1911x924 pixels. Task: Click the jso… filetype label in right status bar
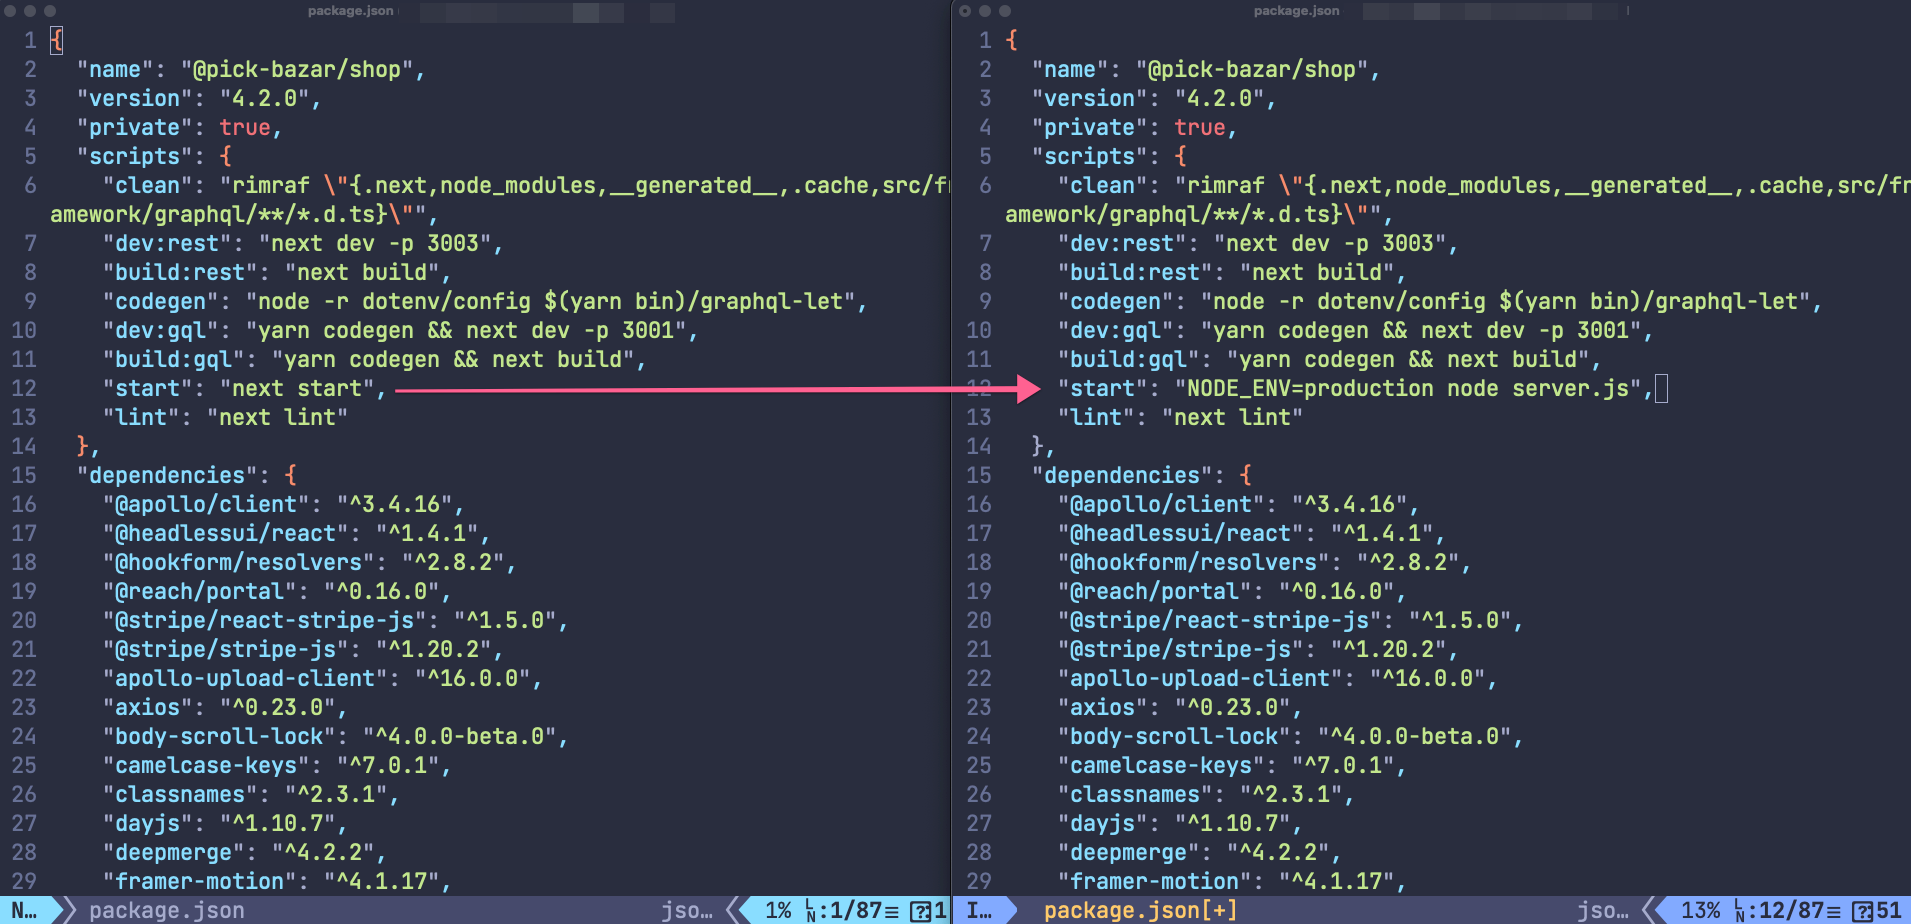[x=1603, y=910]
